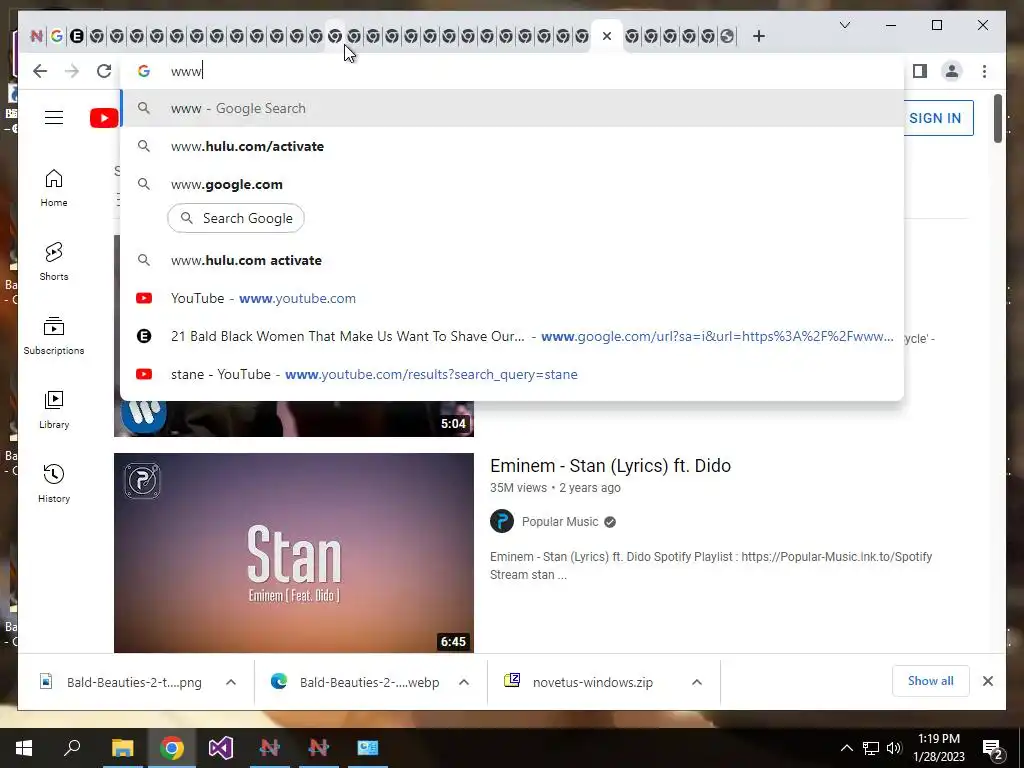Click the browser forward arrow

(72, 71)
